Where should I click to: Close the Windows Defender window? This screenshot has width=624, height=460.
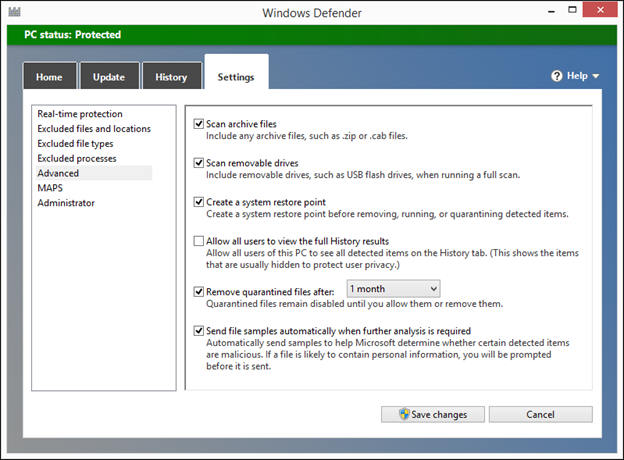(600, 10)
